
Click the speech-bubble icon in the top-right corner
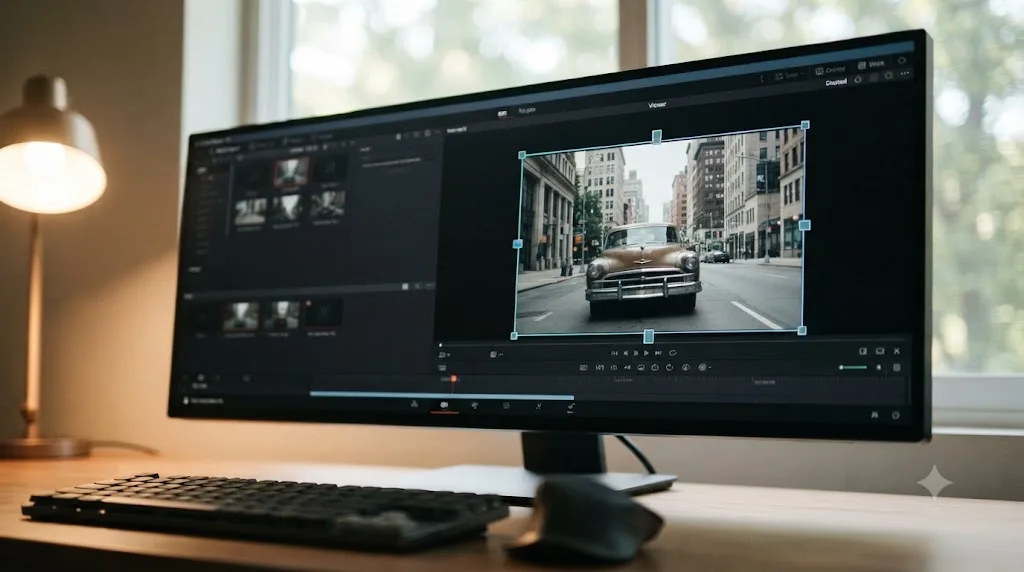click(902, 60)
